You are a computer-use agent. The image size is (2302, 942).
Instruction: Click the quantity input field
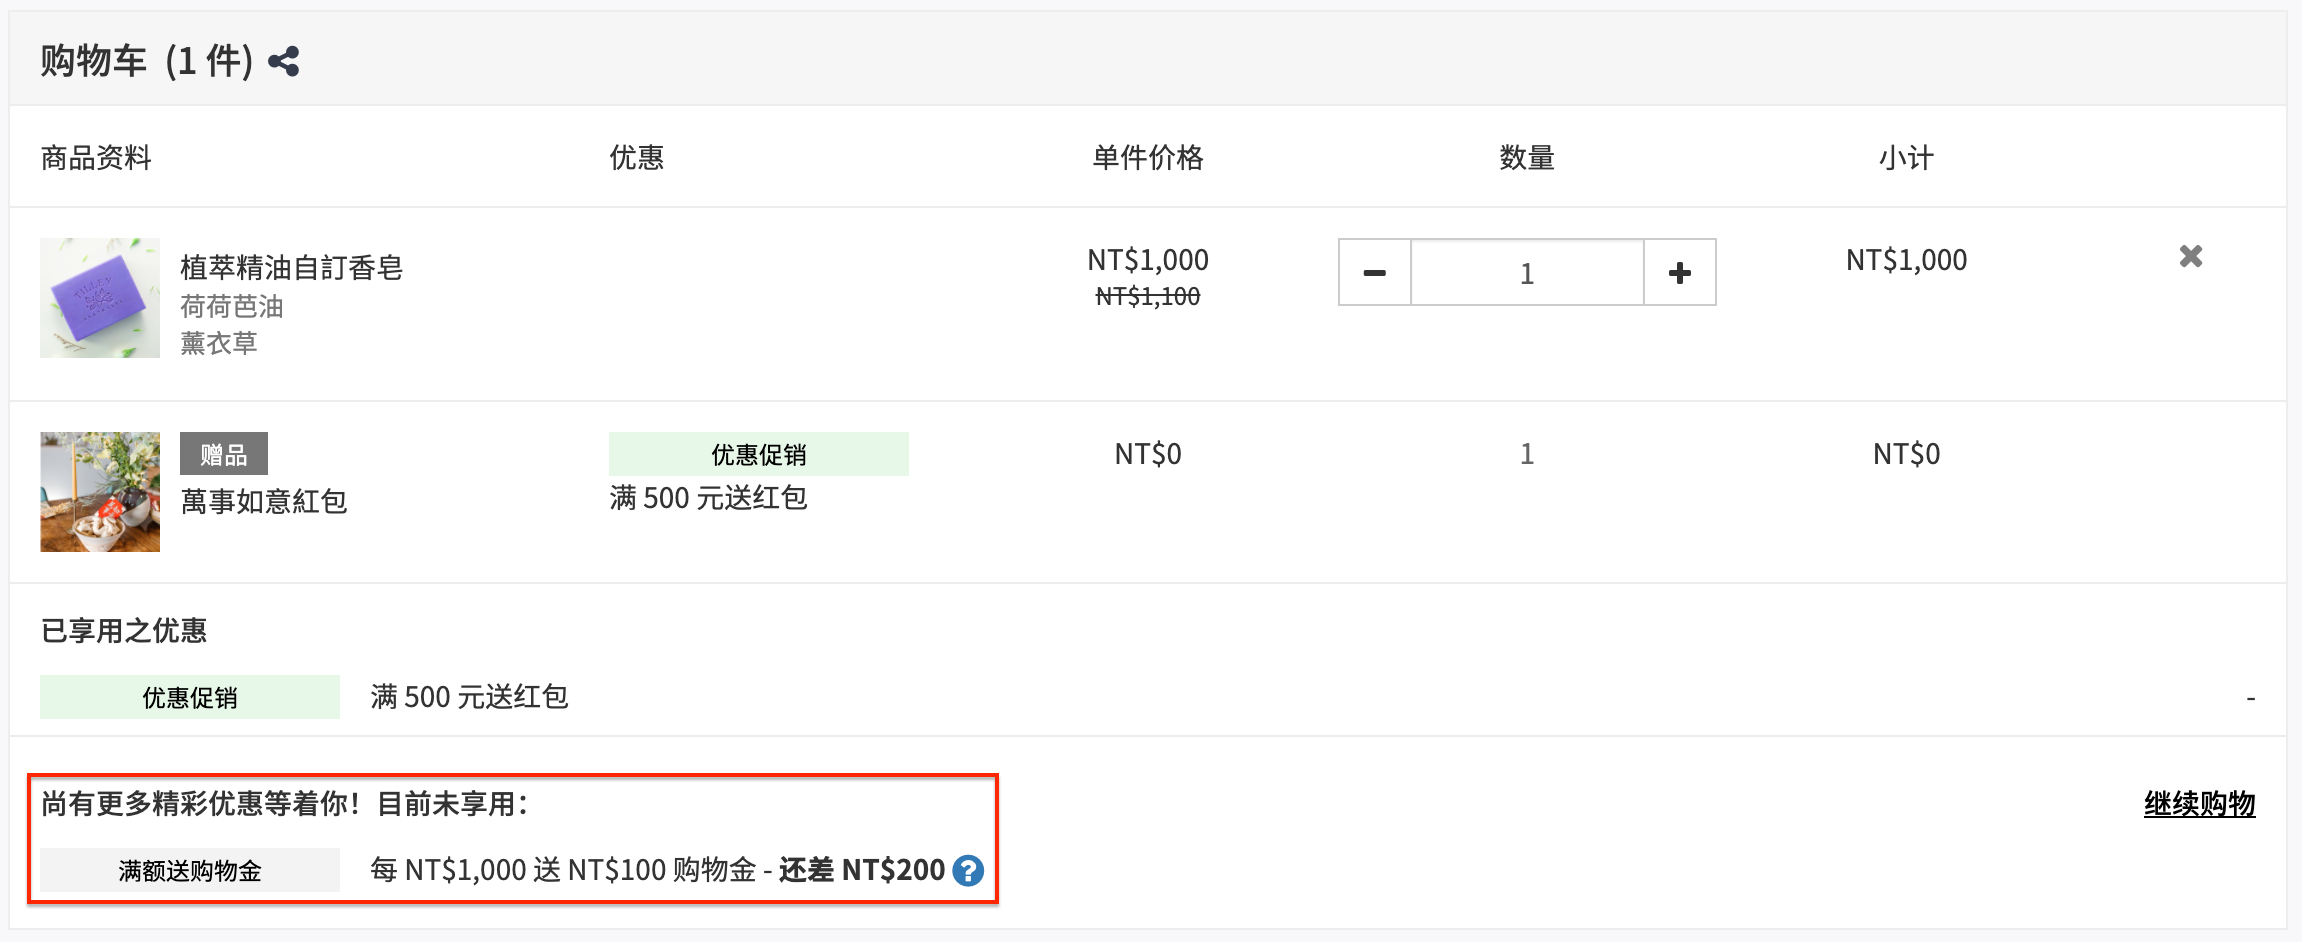pos(1527,272)
